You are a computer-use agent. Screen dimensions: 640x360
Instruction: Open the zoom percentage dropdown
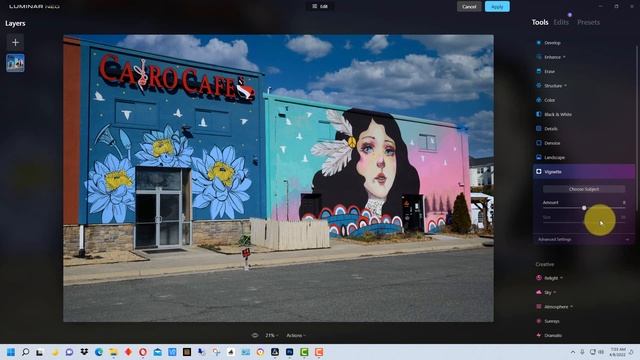point(271,336)
